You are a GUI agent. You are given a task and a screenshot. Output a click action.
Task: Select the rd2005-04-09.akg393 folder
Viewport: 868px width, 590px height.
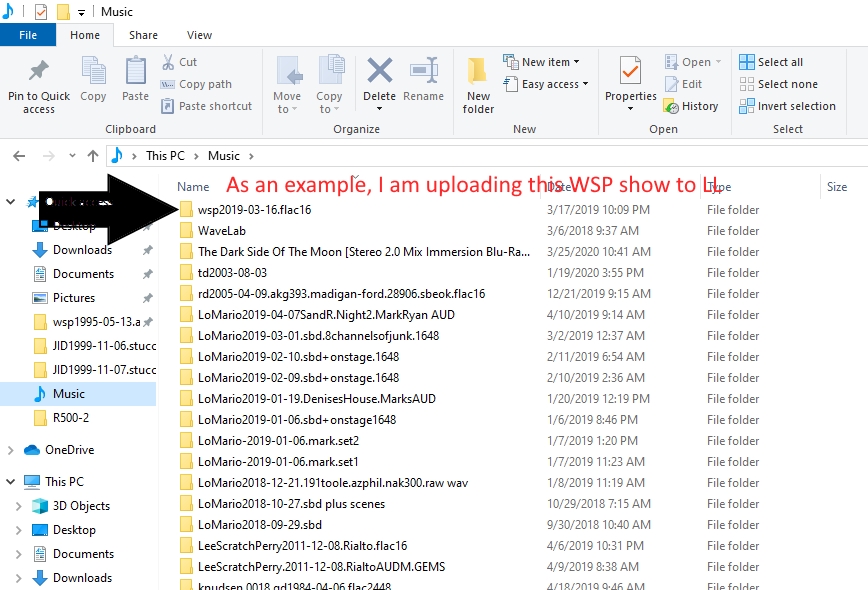point(341,294)
